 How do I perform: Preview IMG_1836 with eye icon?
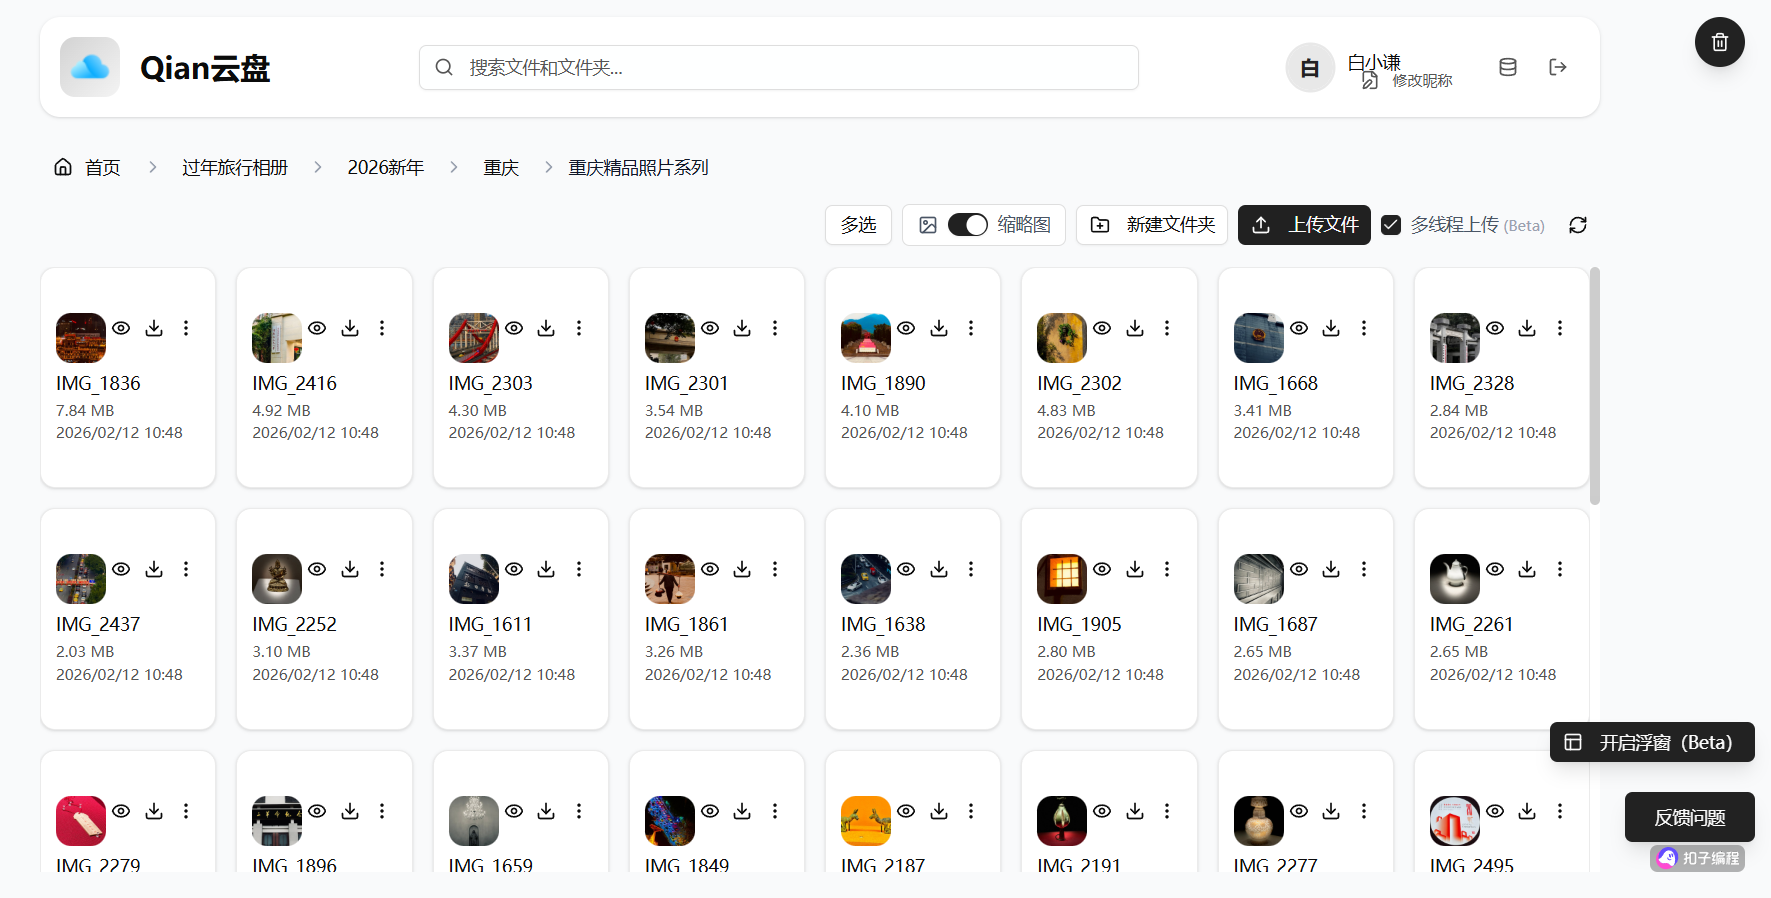click(121, 328)
